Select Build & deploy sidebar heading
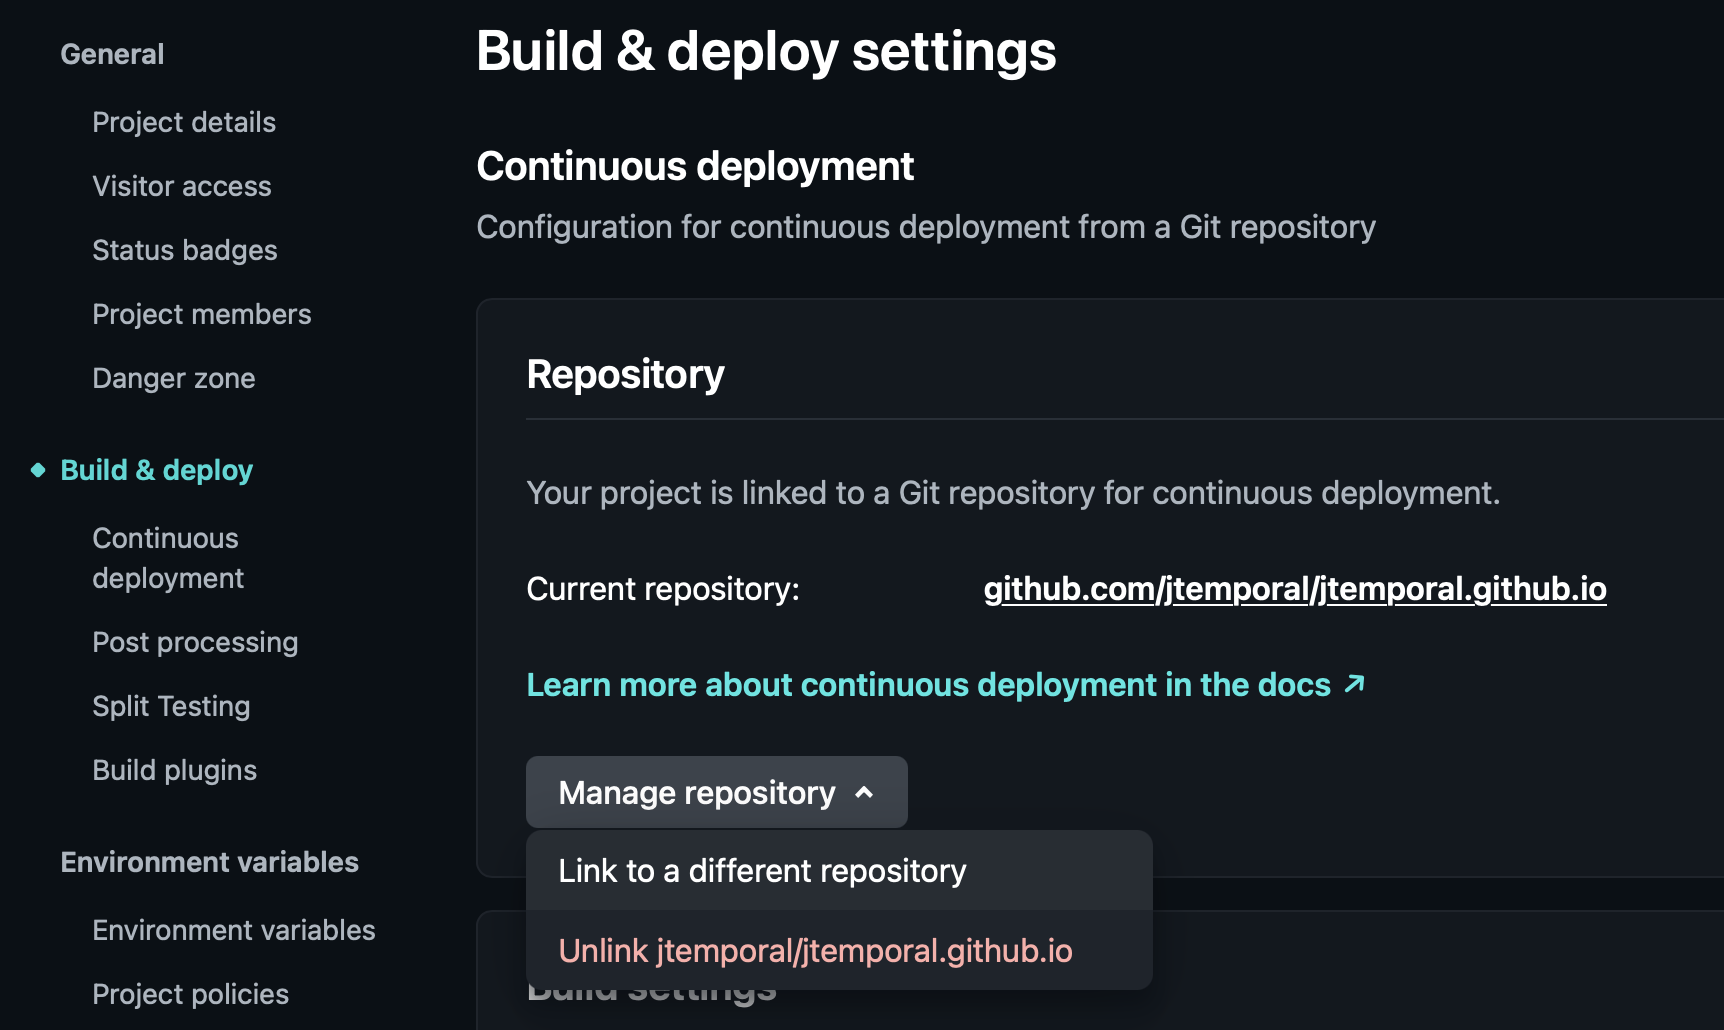The height and width of the screenshot is (1030, 1724). pyautogui.click(x=157, y=470)
